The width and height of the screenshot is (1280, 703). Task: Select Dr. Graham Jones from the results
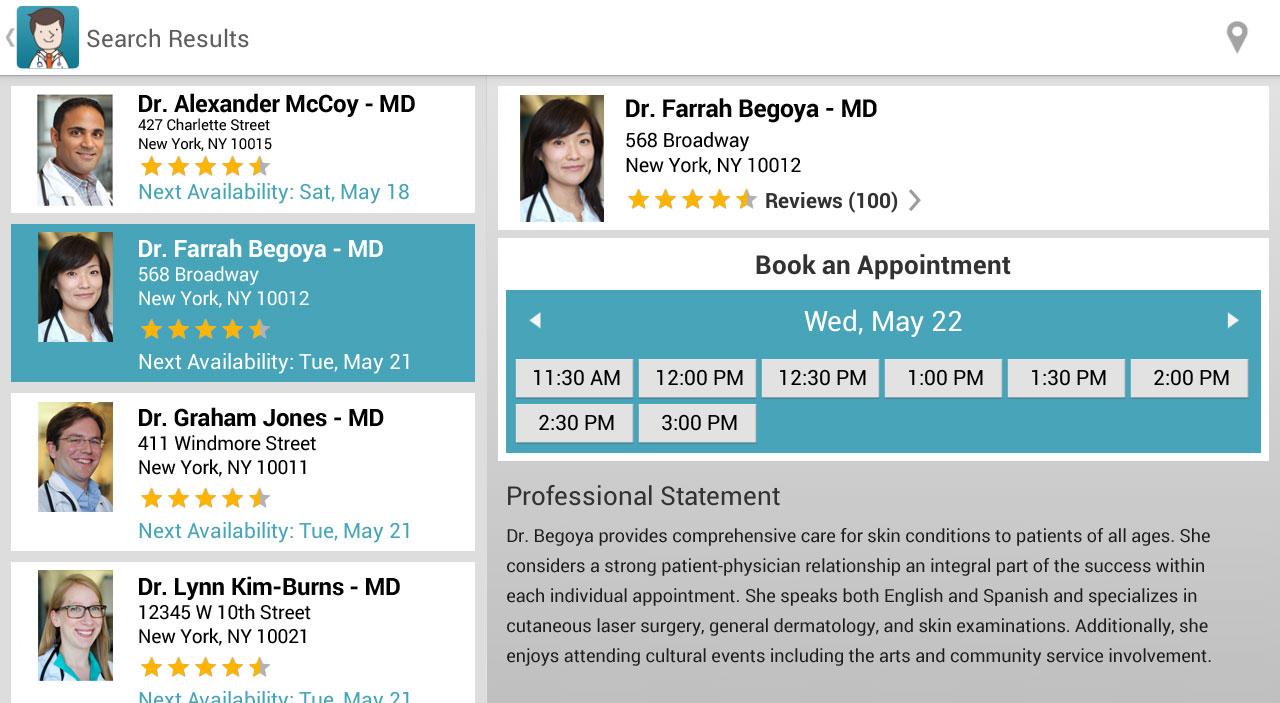tap(260, 418)
